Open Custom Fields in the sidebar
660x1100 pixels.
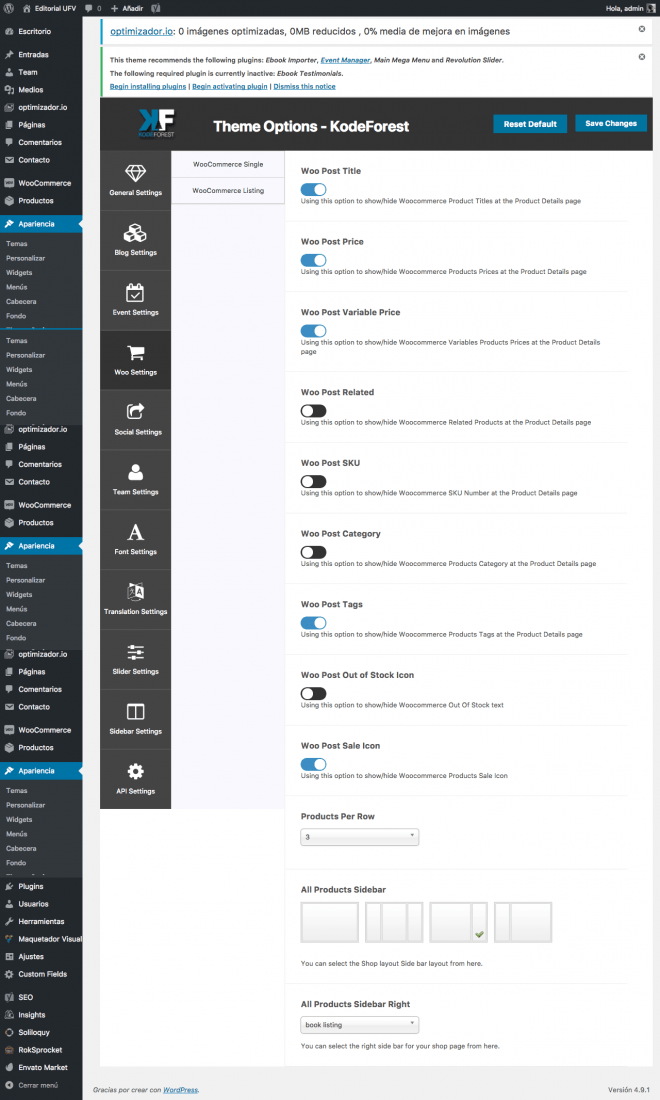pyautogui.click(x=41, y=974)
